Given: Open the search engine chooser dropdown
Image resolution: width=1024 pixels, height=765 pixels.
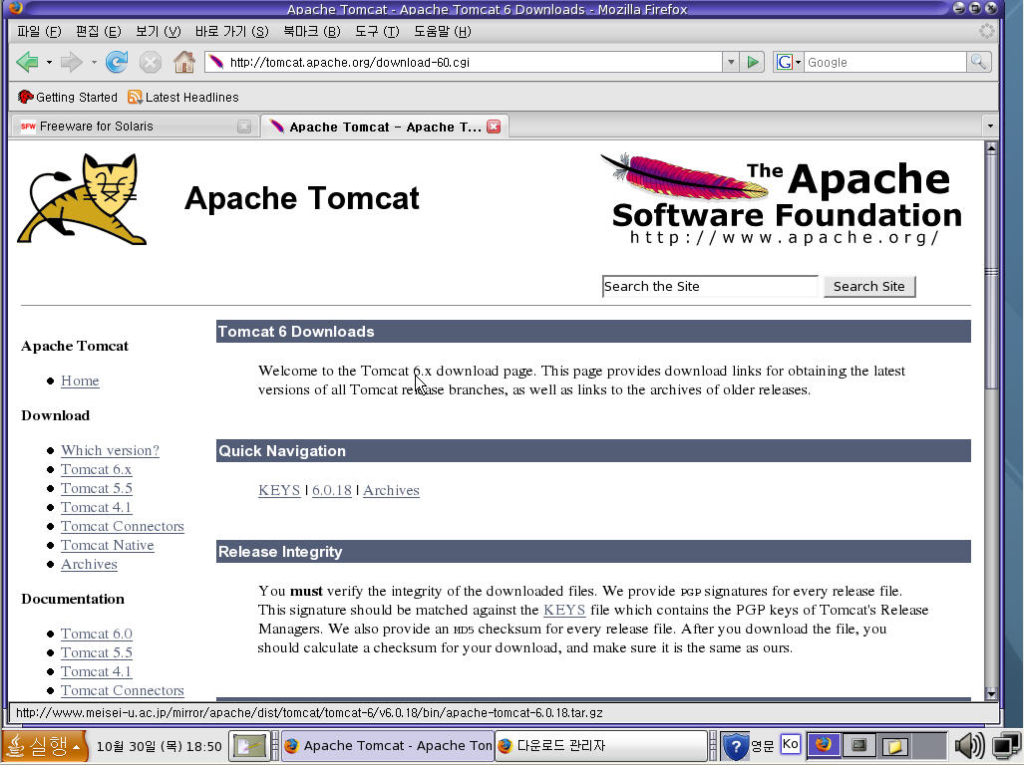Looking at the screenshot, I should coord(798,63).
